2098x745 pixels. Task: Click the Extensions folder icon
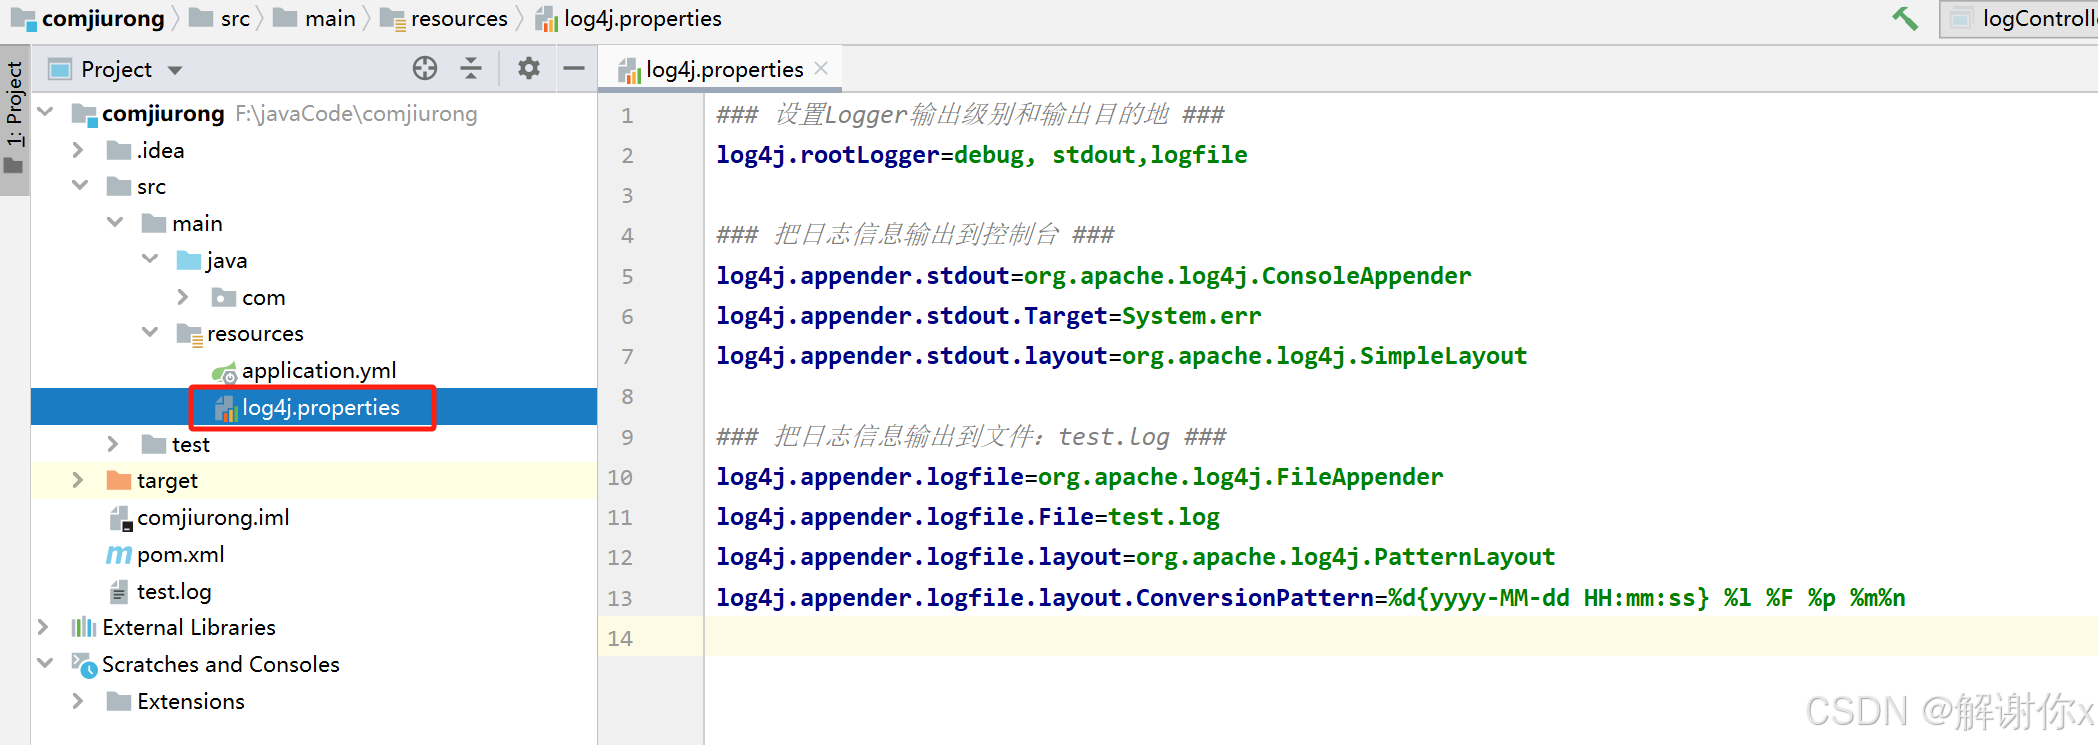pos(119,701)
